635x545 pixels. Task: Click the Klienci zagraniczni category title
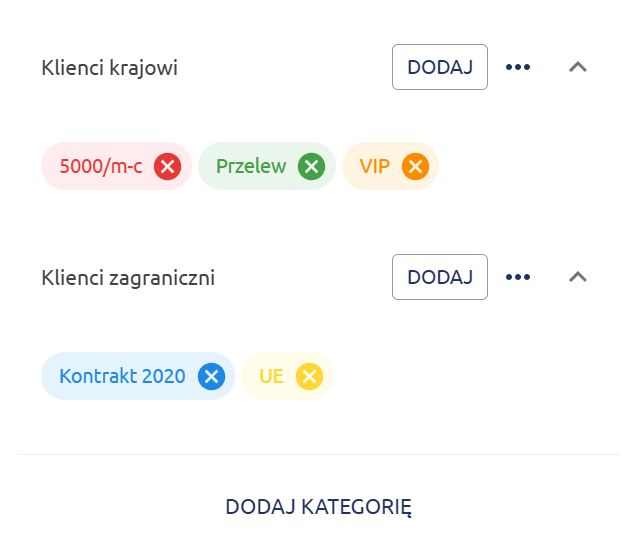tap(128, 278)
